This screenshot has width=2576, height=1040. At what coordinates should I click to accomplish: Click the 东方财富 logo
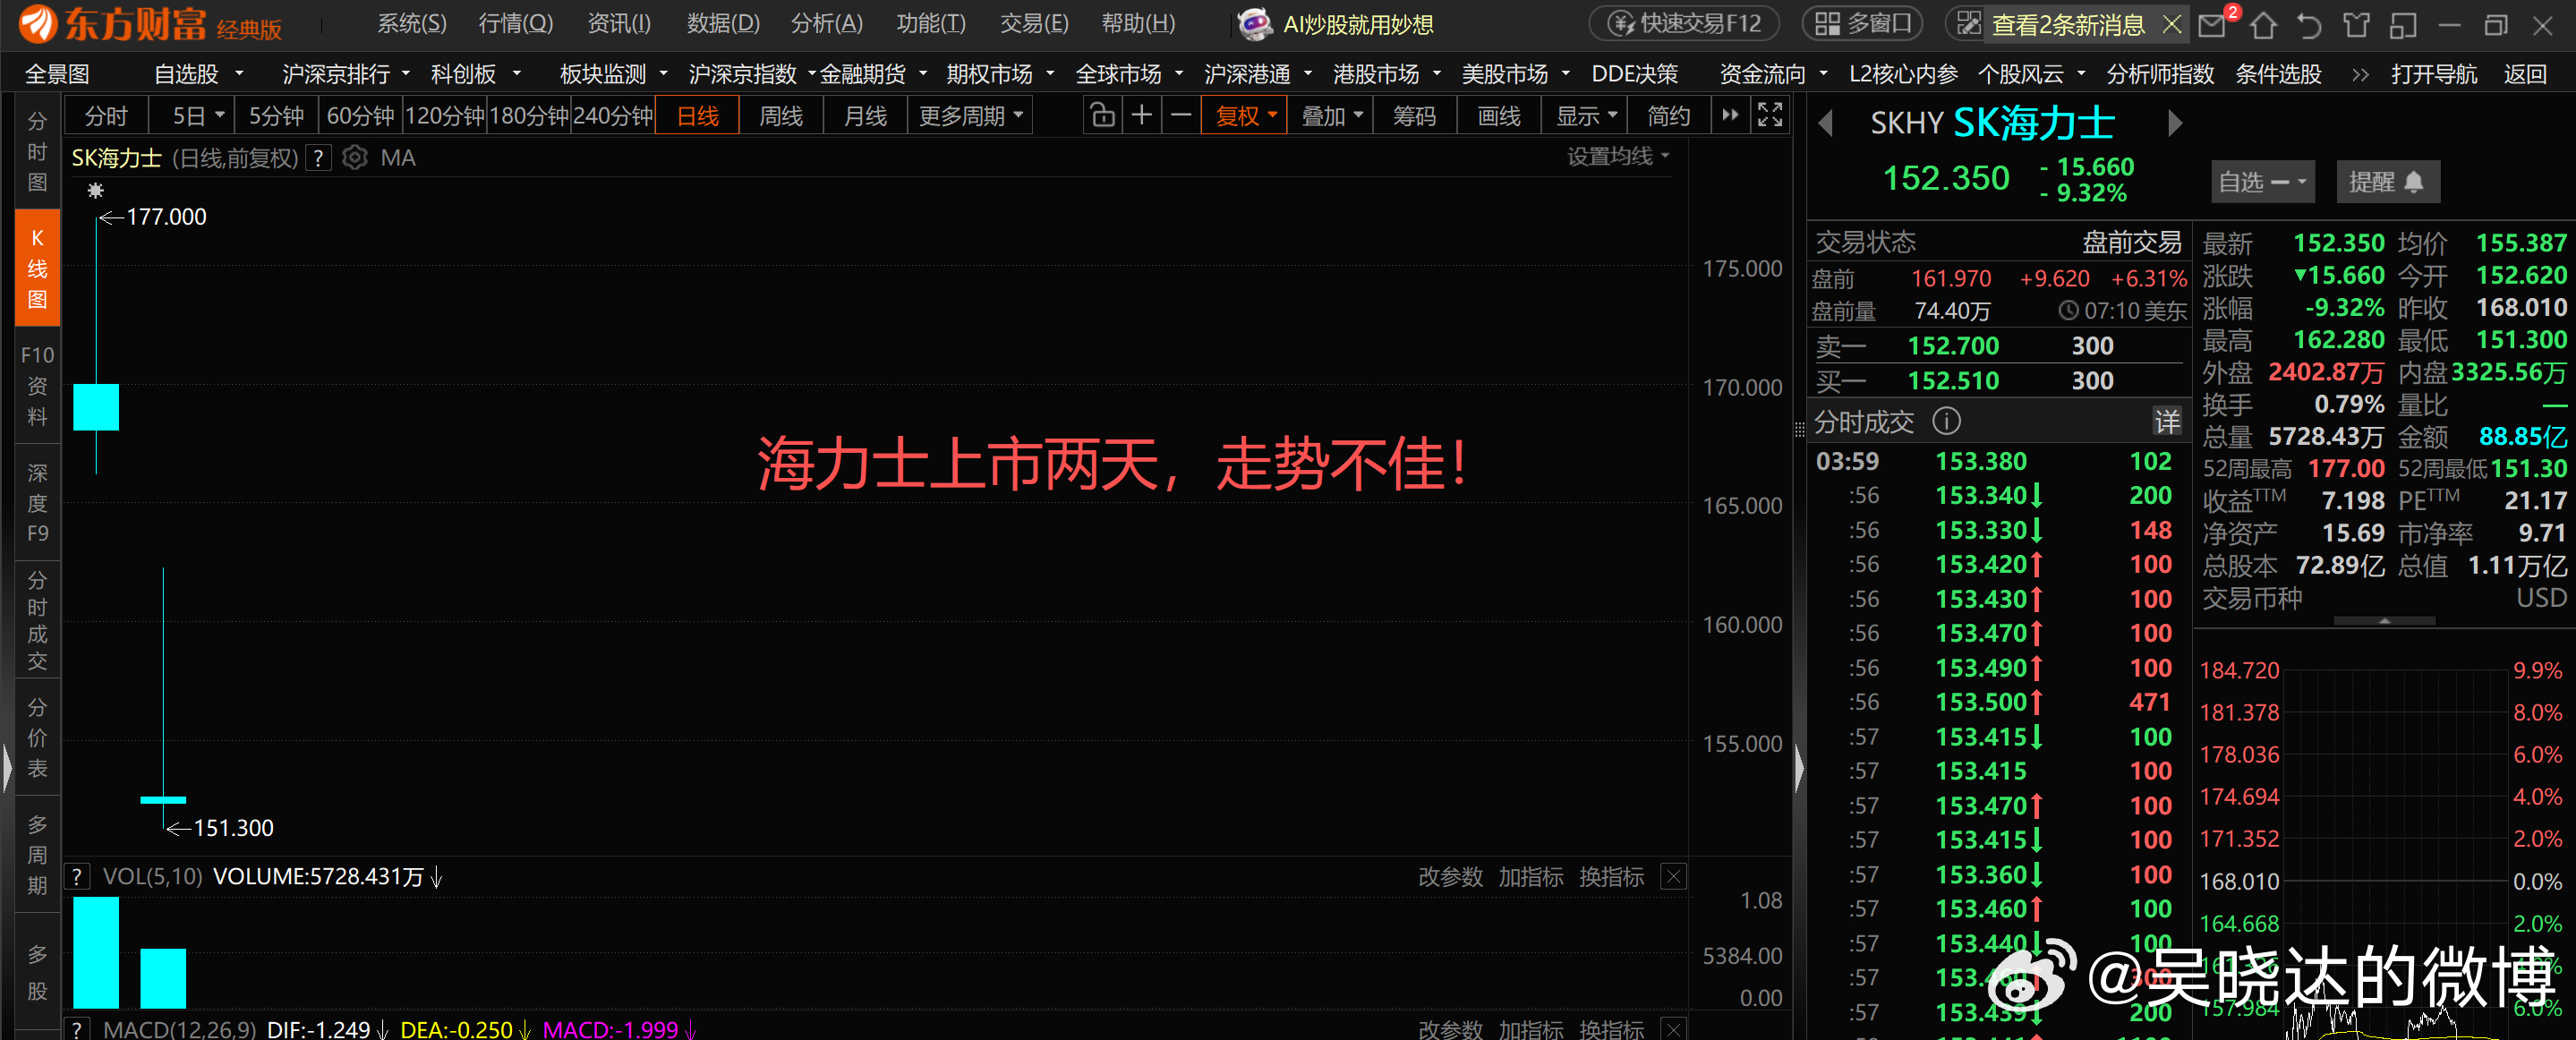(112, 24)
